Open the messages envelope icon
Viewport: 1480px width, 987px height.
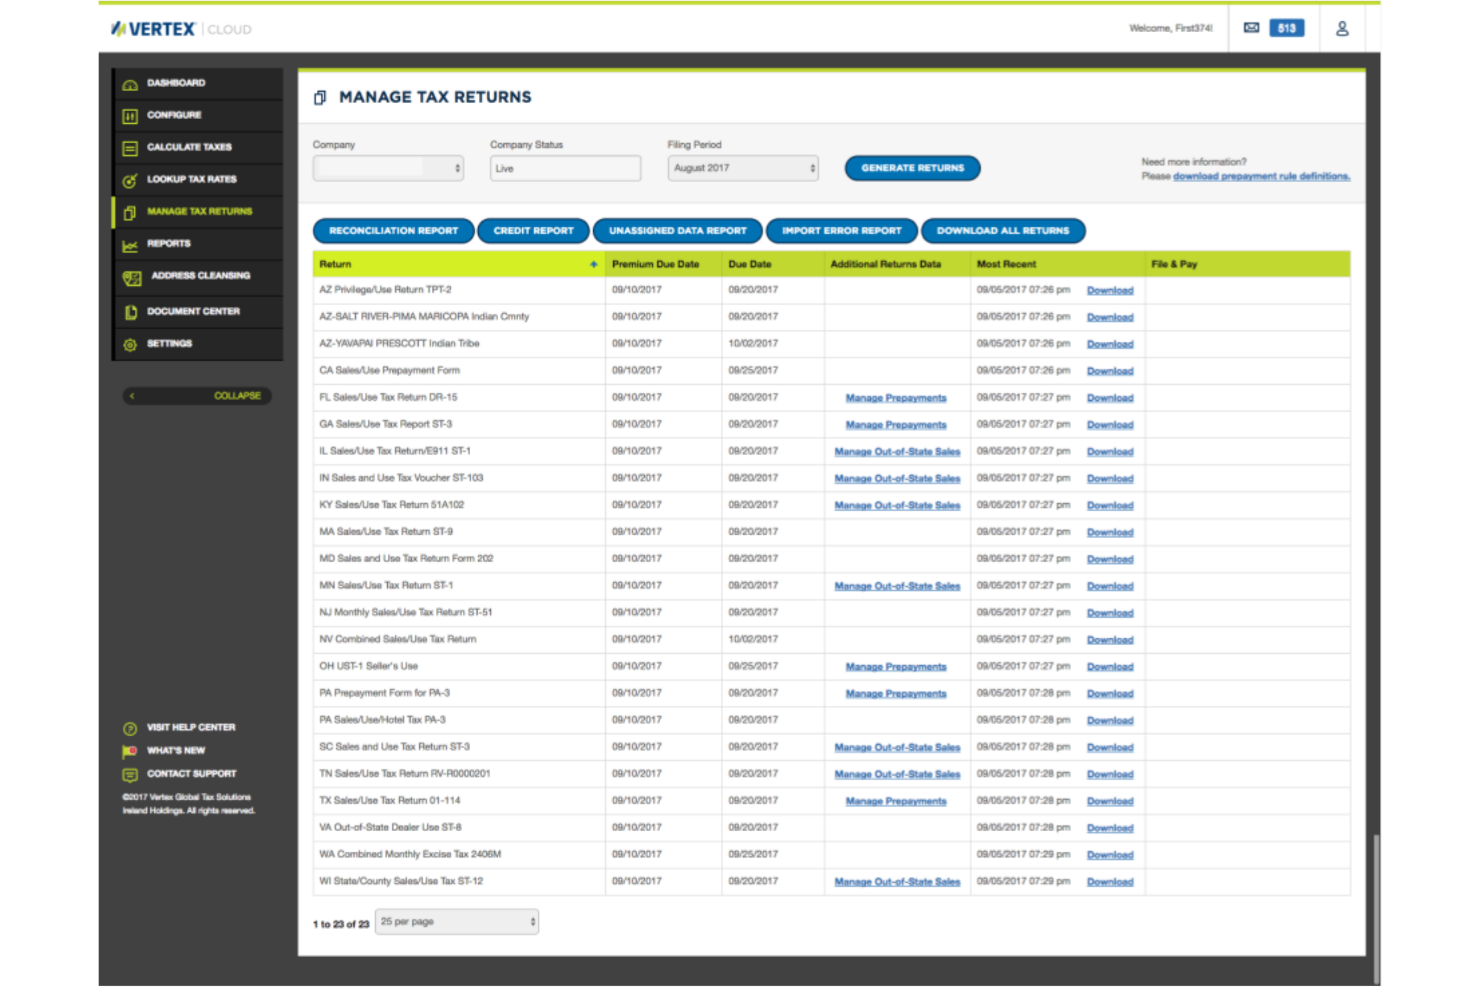1252,28
